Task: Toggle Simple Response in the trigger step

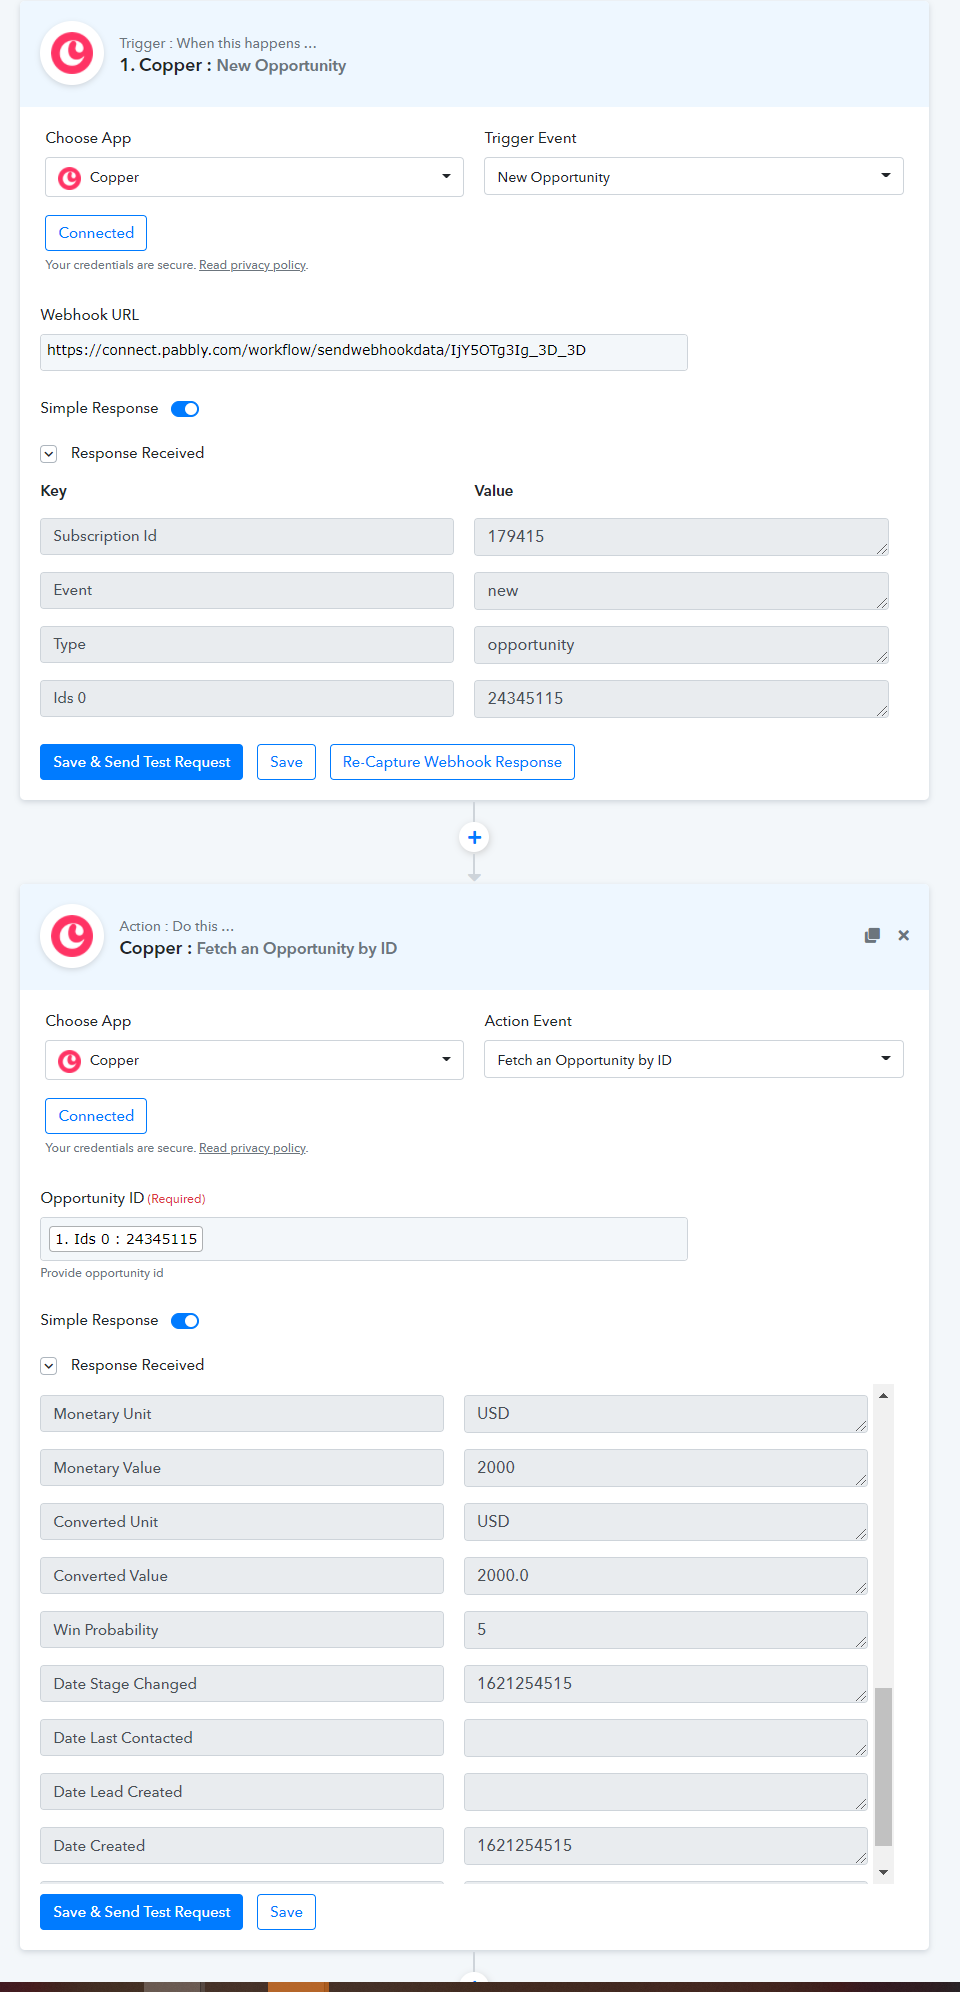Action: tap(185, 409)
